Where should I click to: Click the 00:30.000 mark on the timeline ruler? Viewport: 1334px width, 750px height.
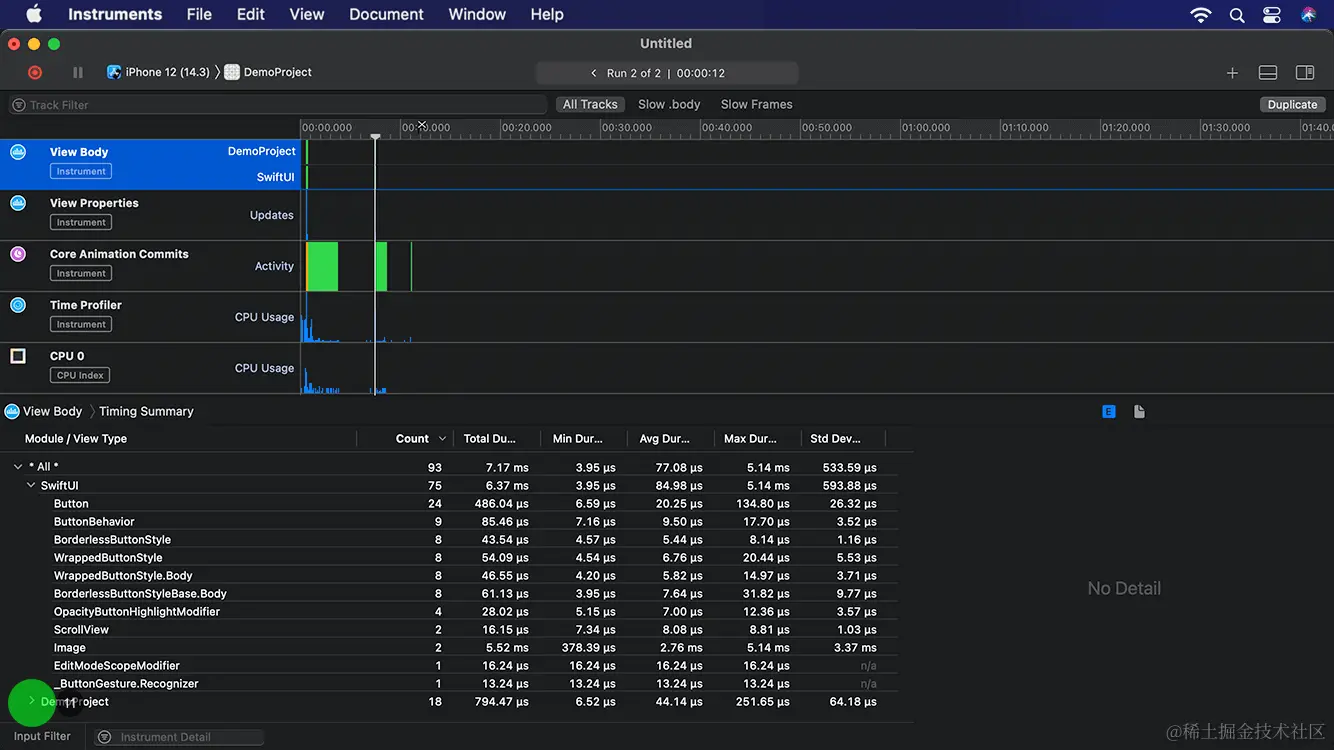click(x=626, y=128)
